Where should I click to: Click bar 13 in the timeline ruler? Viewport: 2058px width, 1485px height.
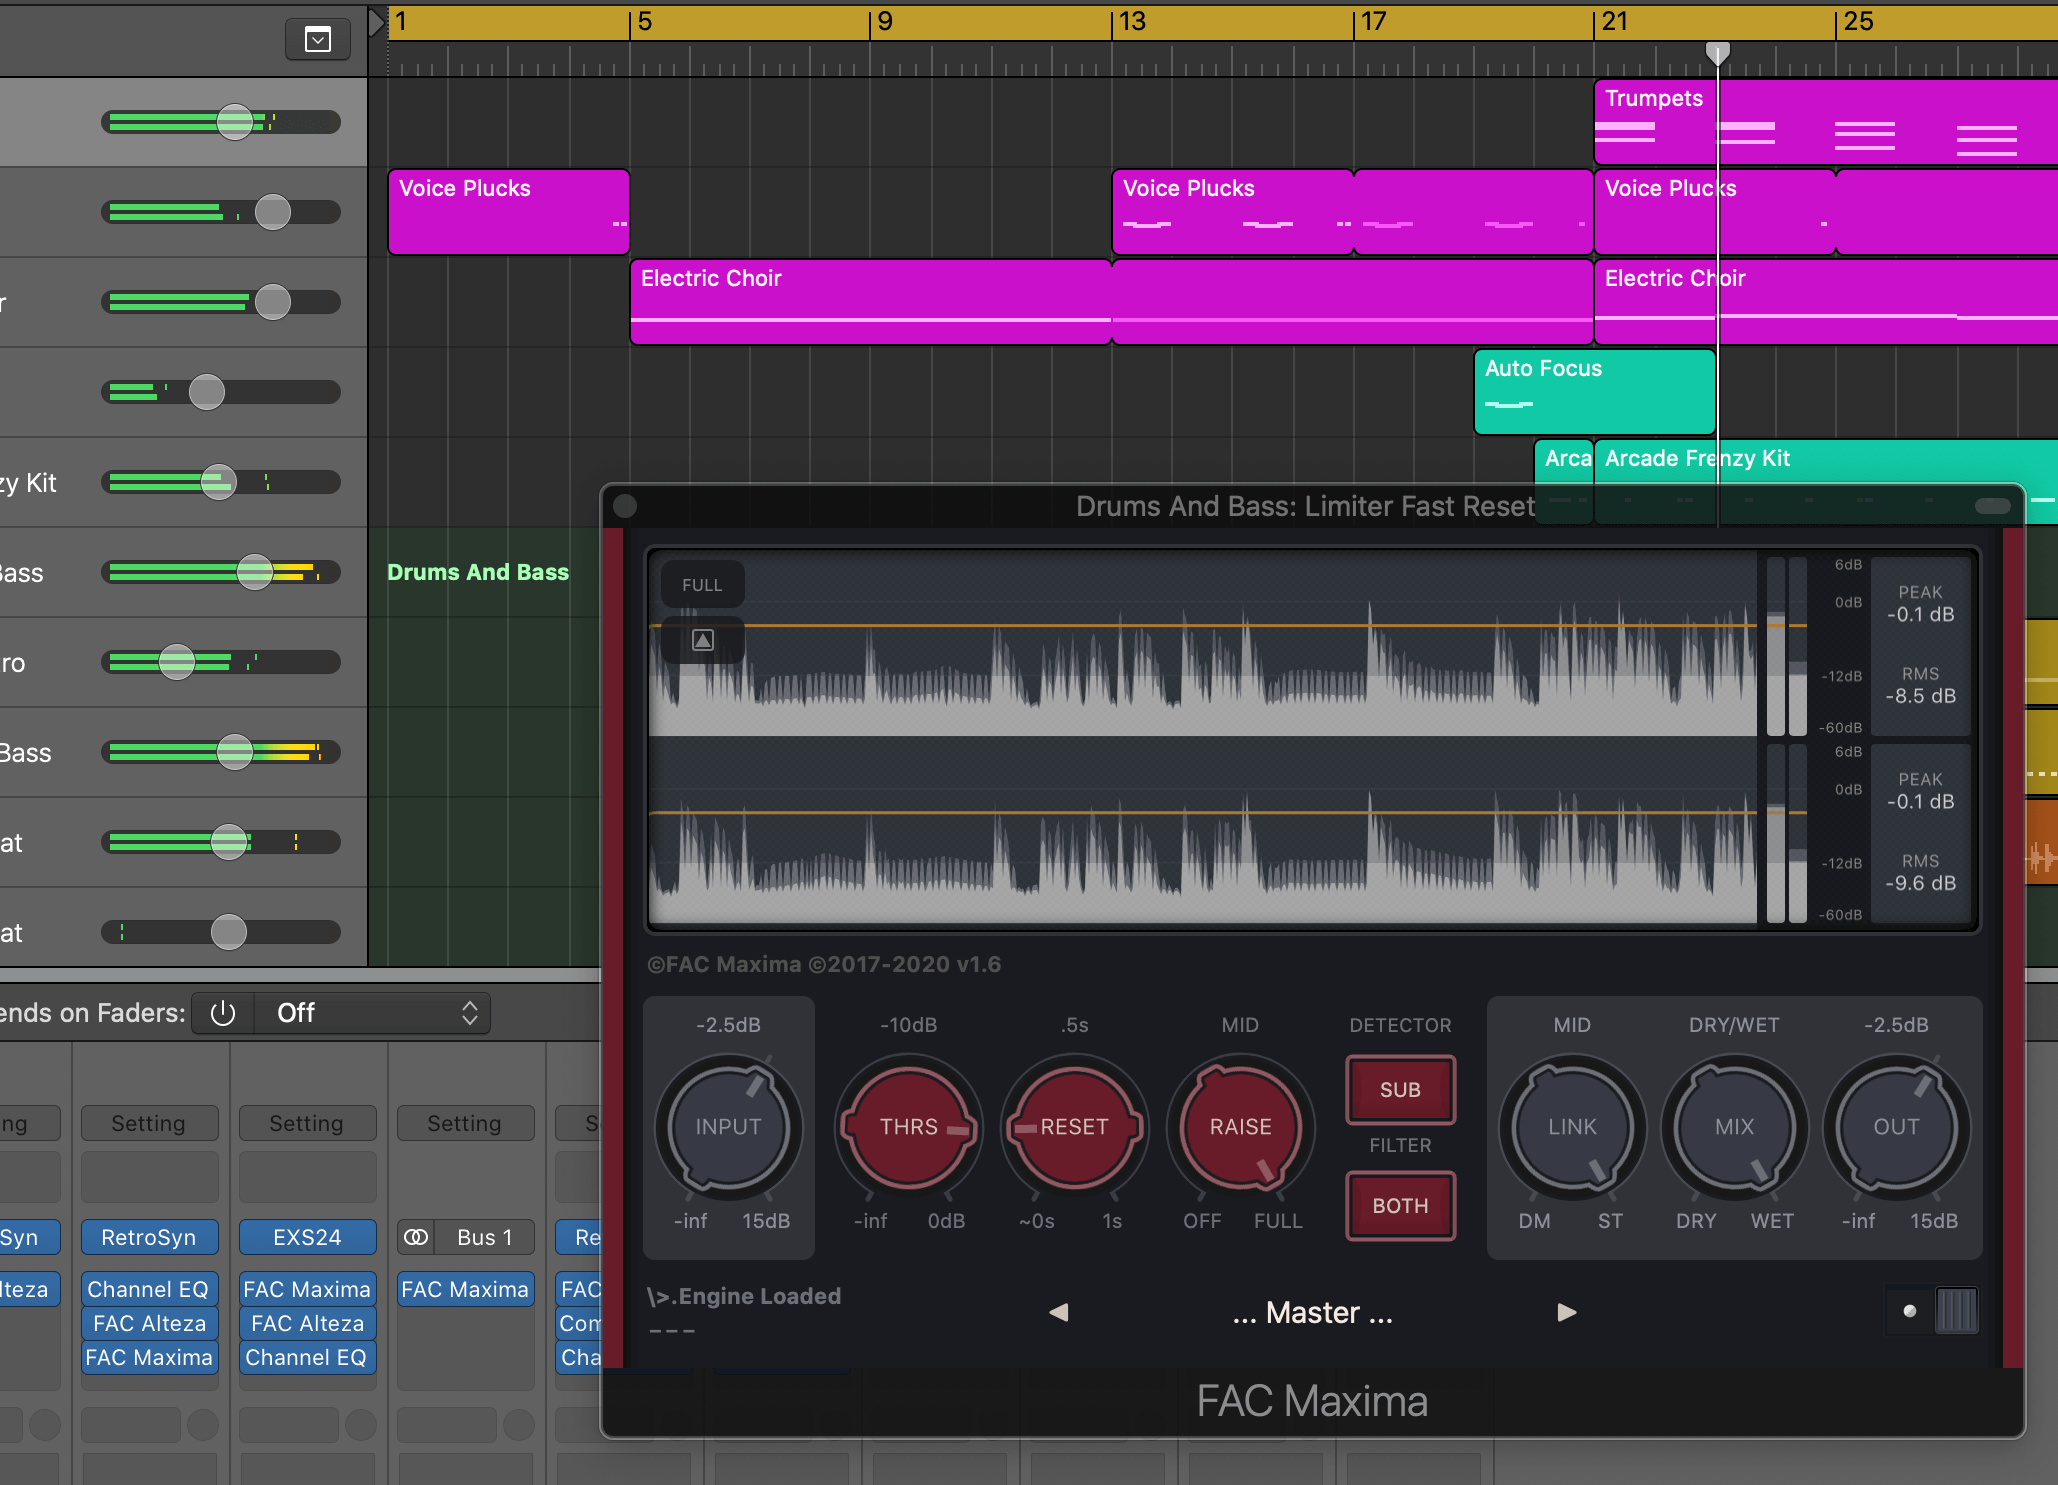pos(1132,21)
